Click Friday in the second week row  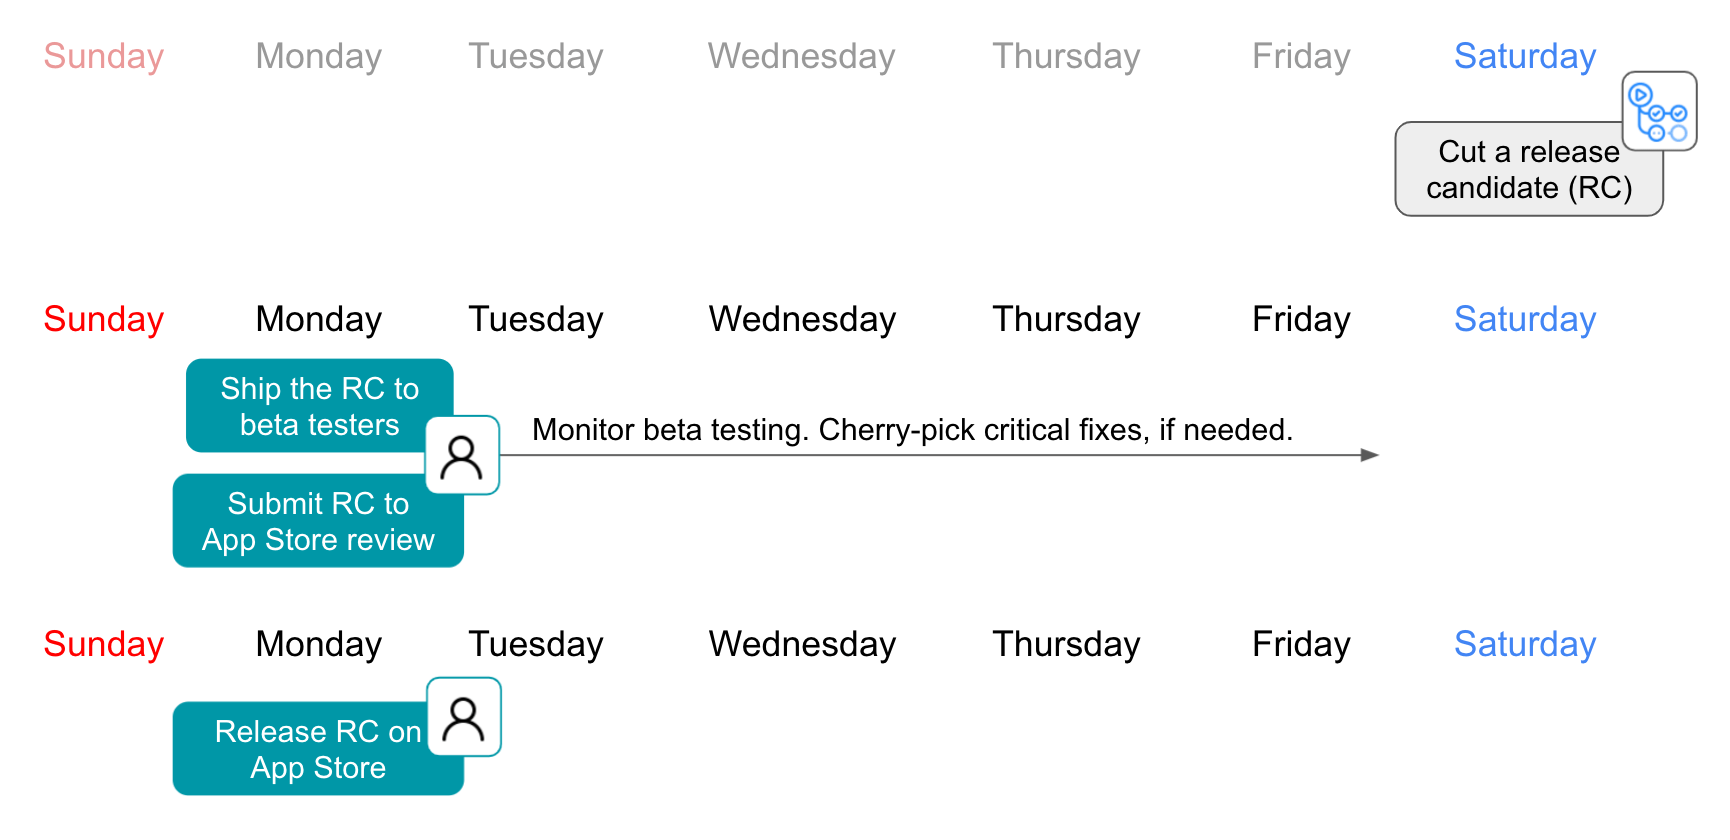1301,319
